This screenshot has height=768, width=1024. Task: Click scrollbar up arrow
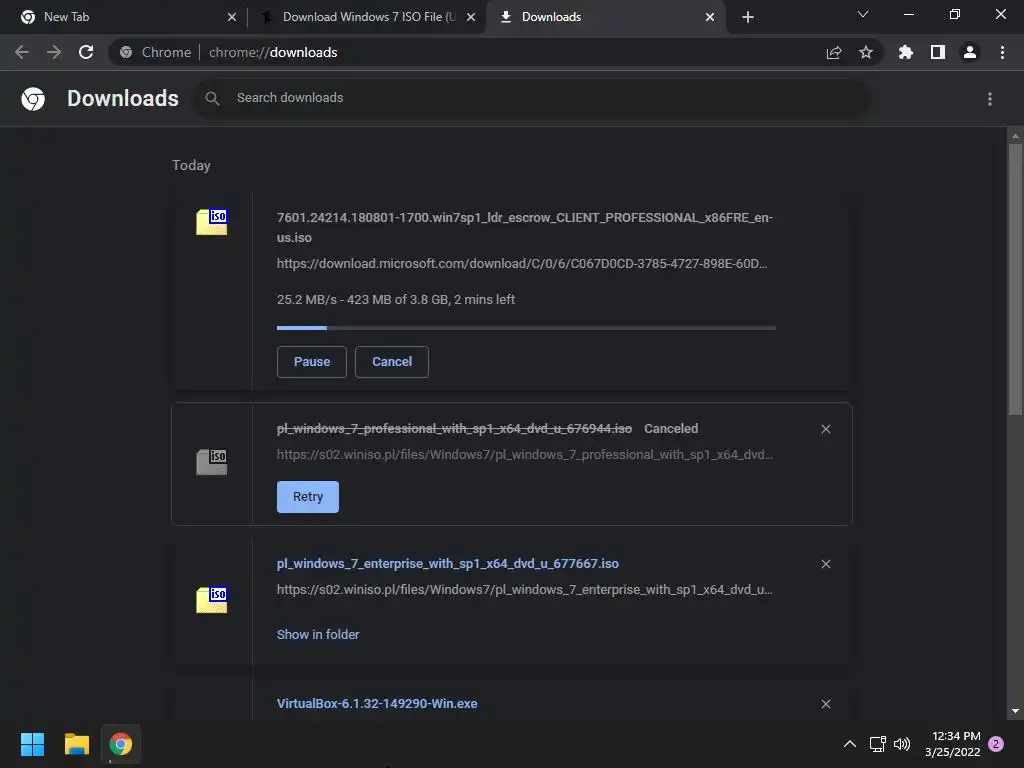pyautogui.click(x=1015, y=136)
